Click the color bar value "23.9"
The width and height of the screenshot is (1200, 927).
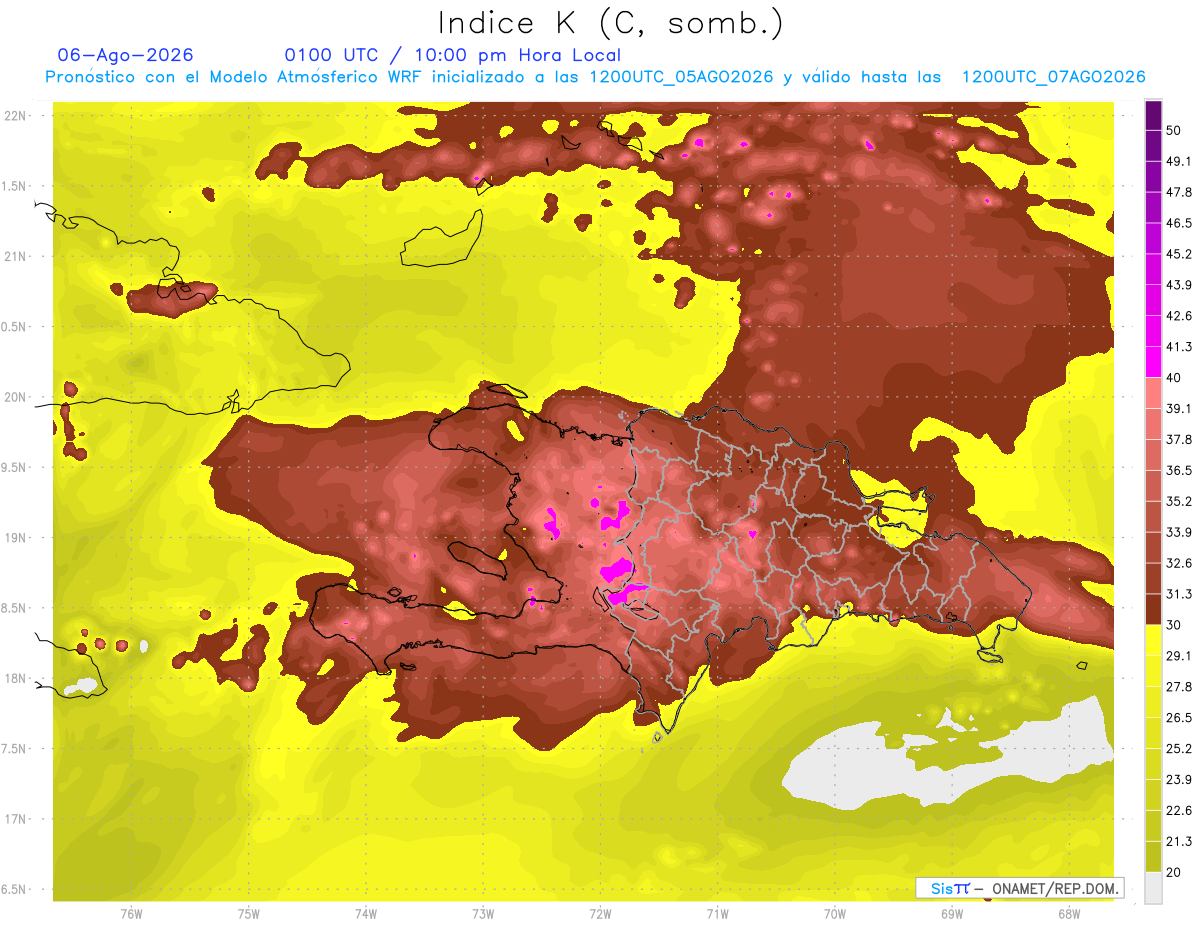(x=1178, y=780)
